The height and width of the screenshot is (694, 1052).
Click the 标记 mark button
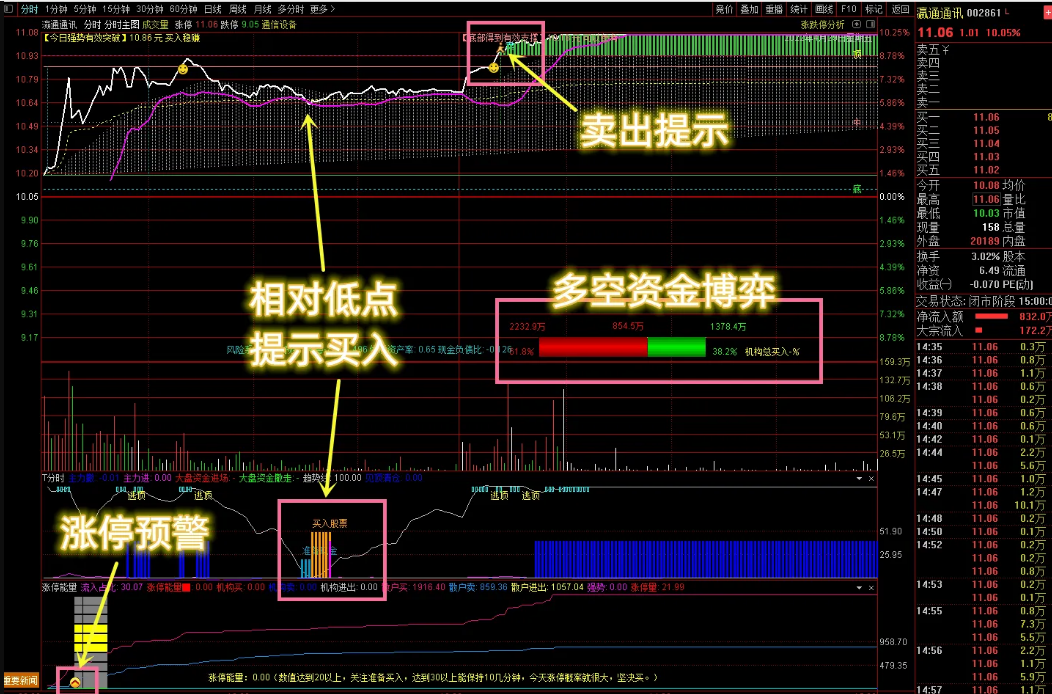[874, 9]
